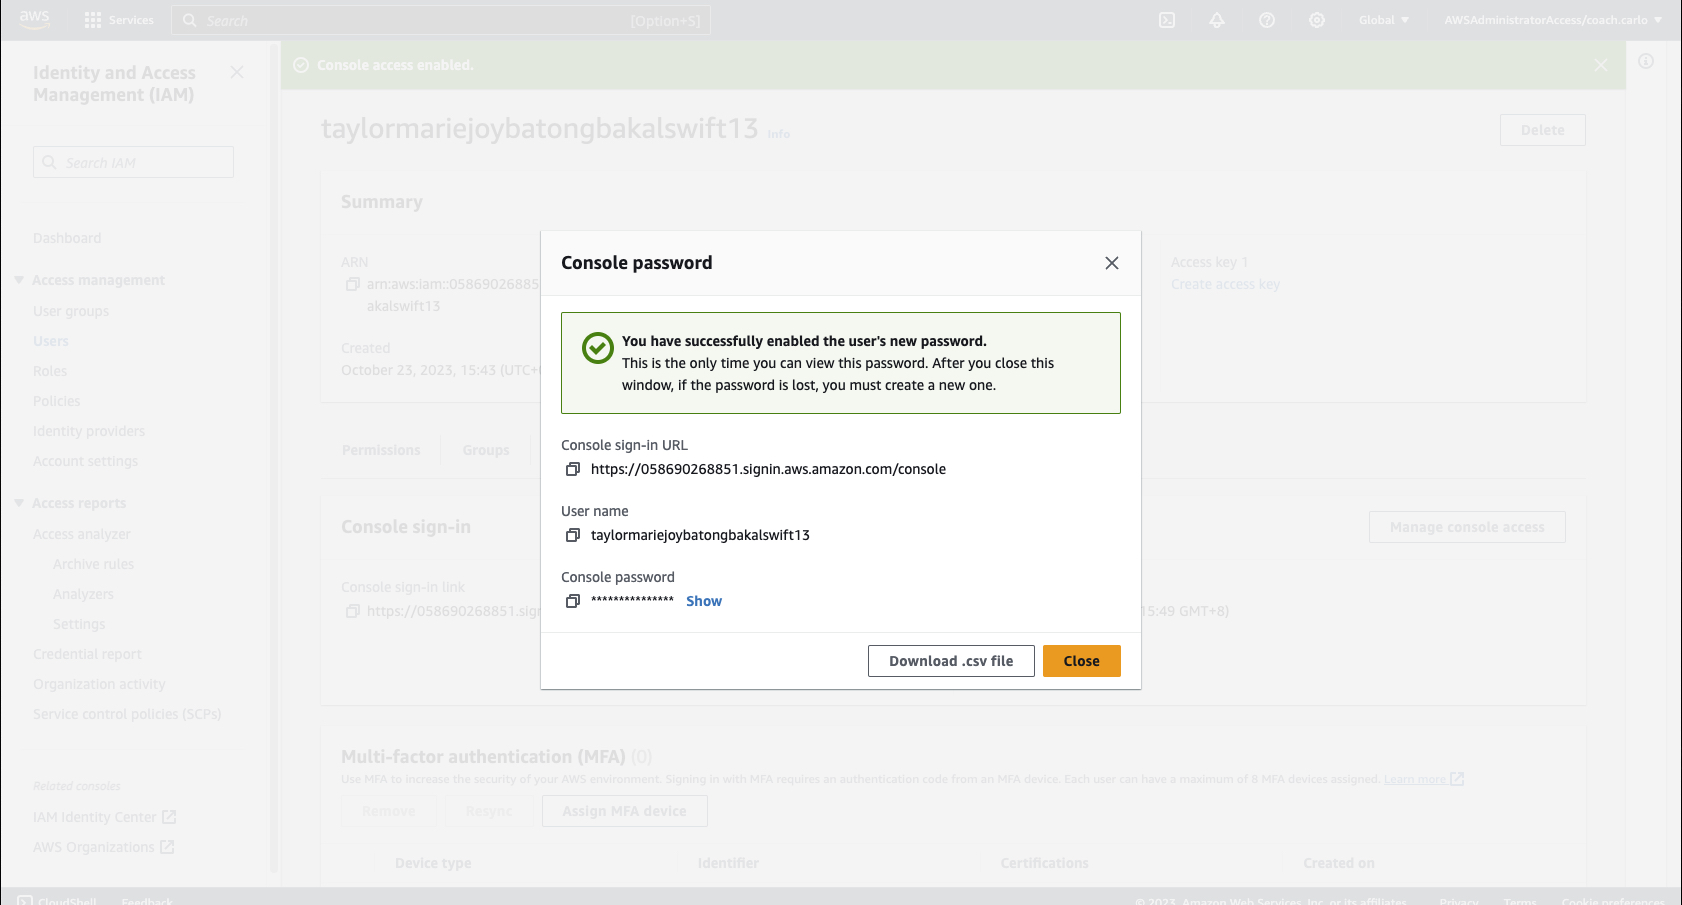
Task: Open the settings gear in top bar
Action: click(x=1316, y=20)
